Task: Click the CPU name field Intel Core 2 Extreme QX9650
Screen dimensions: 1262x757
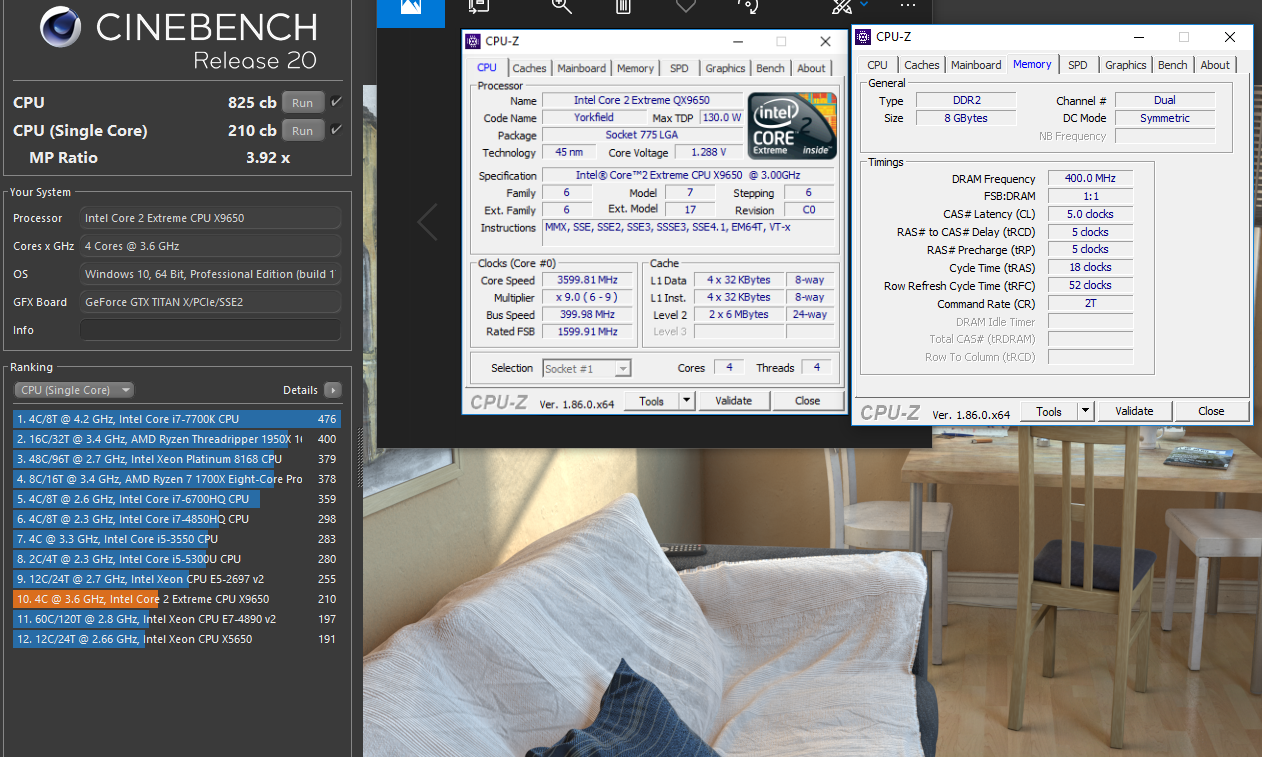Action: (x=642, y=100)
